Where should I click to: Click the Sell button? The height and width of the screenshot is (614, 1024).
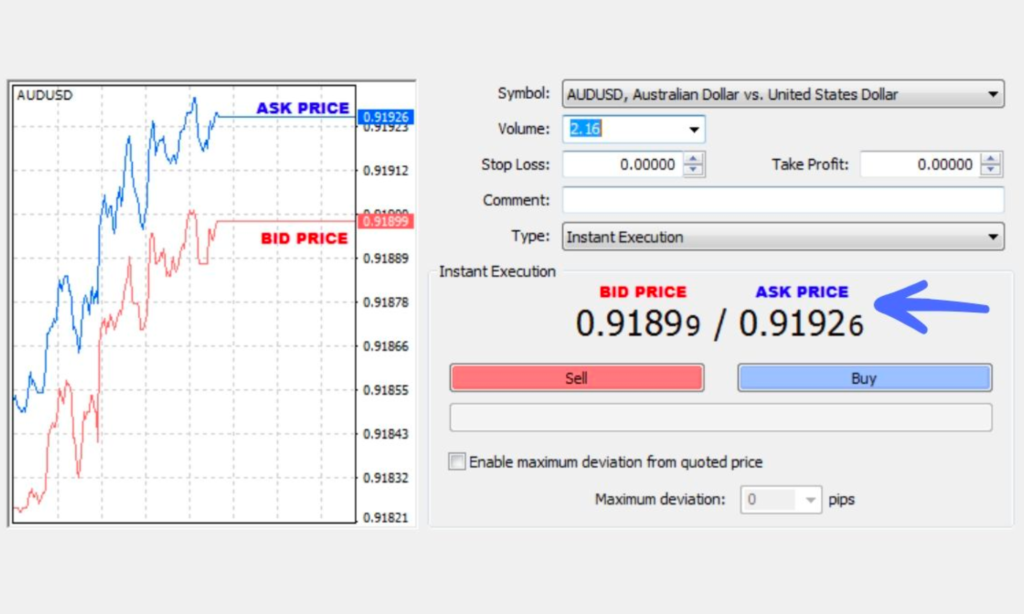[x=576, y=377]
